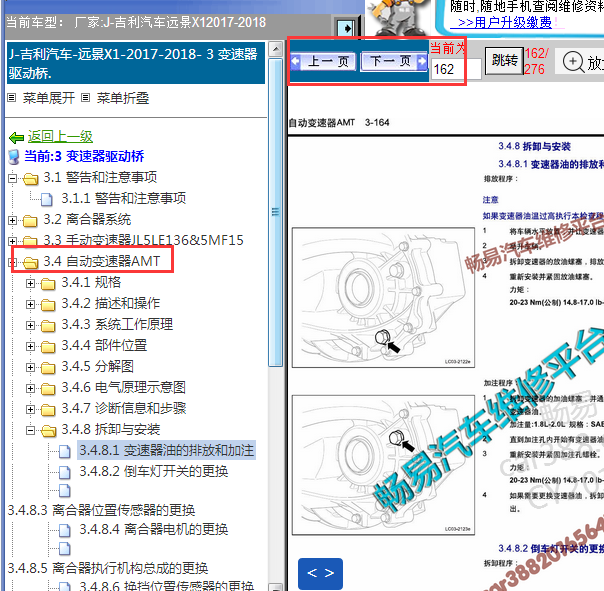This screenshot has width=604, height=591.
Task: Click the 当前:3 变速器驱动桥 heading
Action: pyautogui.click(x=84, y=156)
